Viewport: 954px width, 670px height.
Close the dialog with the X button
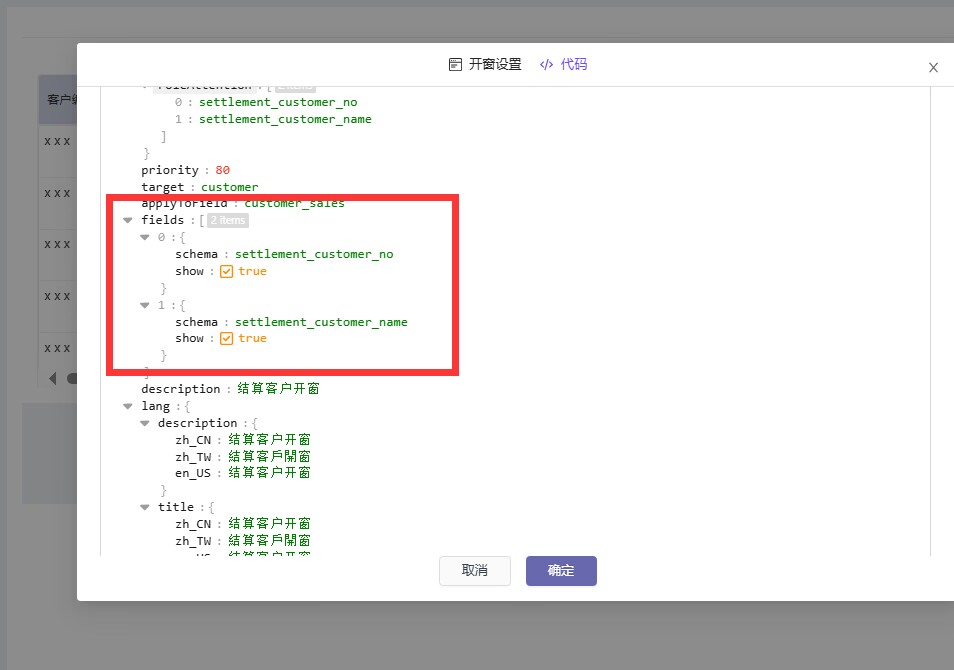pos(933,68)
